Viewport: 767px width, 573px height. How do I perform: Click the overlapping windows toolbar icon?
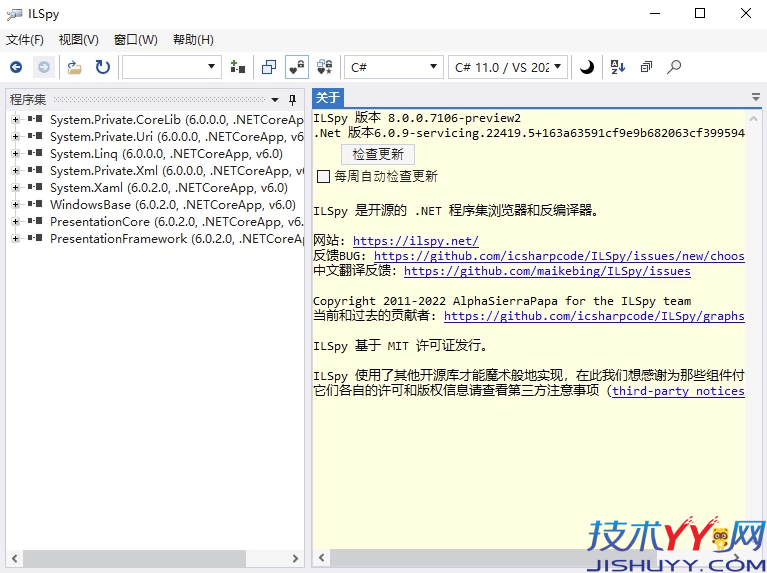click(x=269, y=67)
